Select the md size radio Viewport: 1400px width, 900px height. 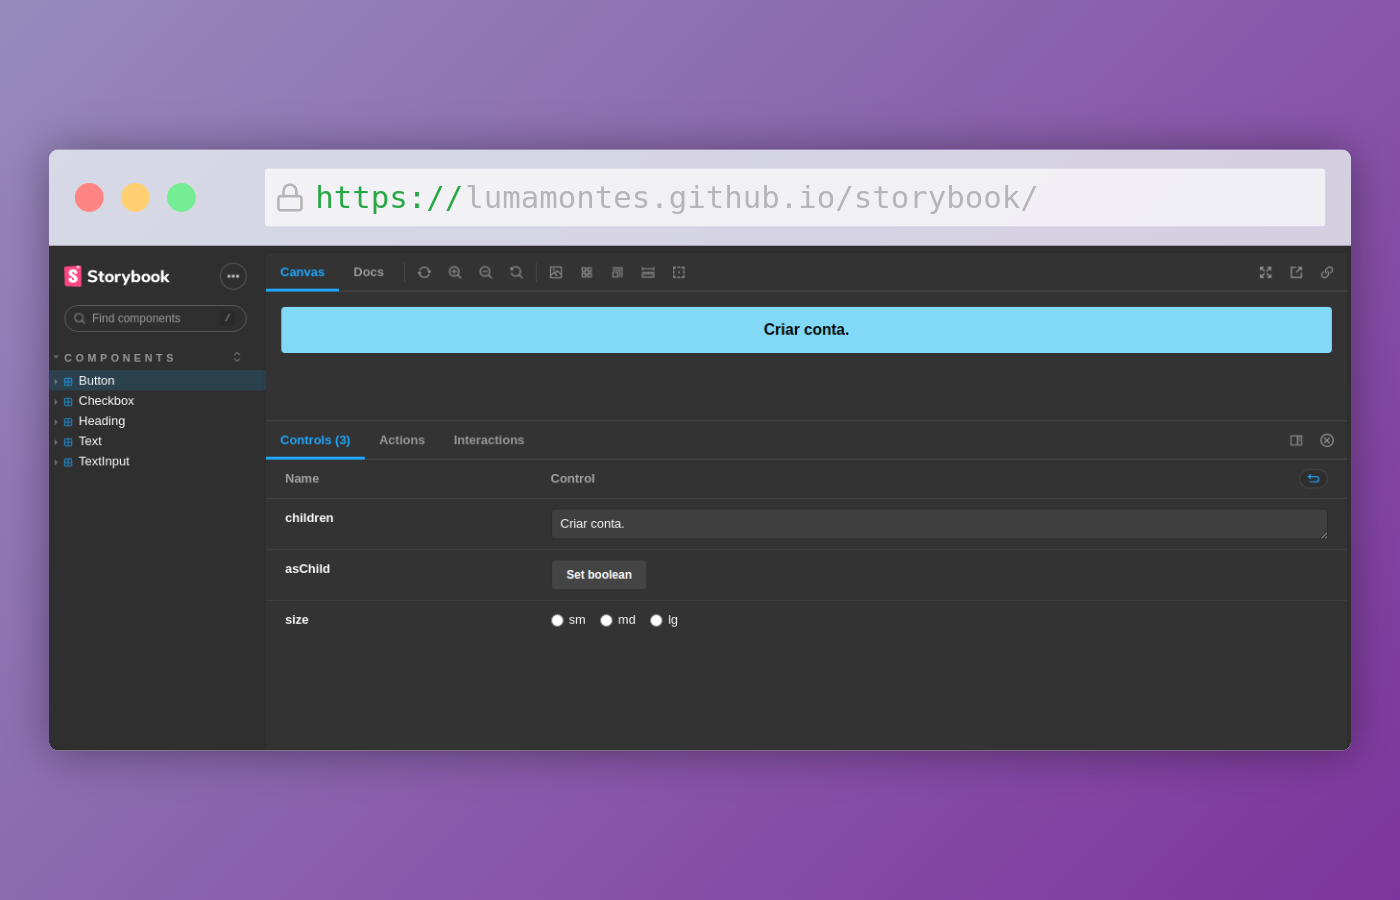(x=606, y=620)
